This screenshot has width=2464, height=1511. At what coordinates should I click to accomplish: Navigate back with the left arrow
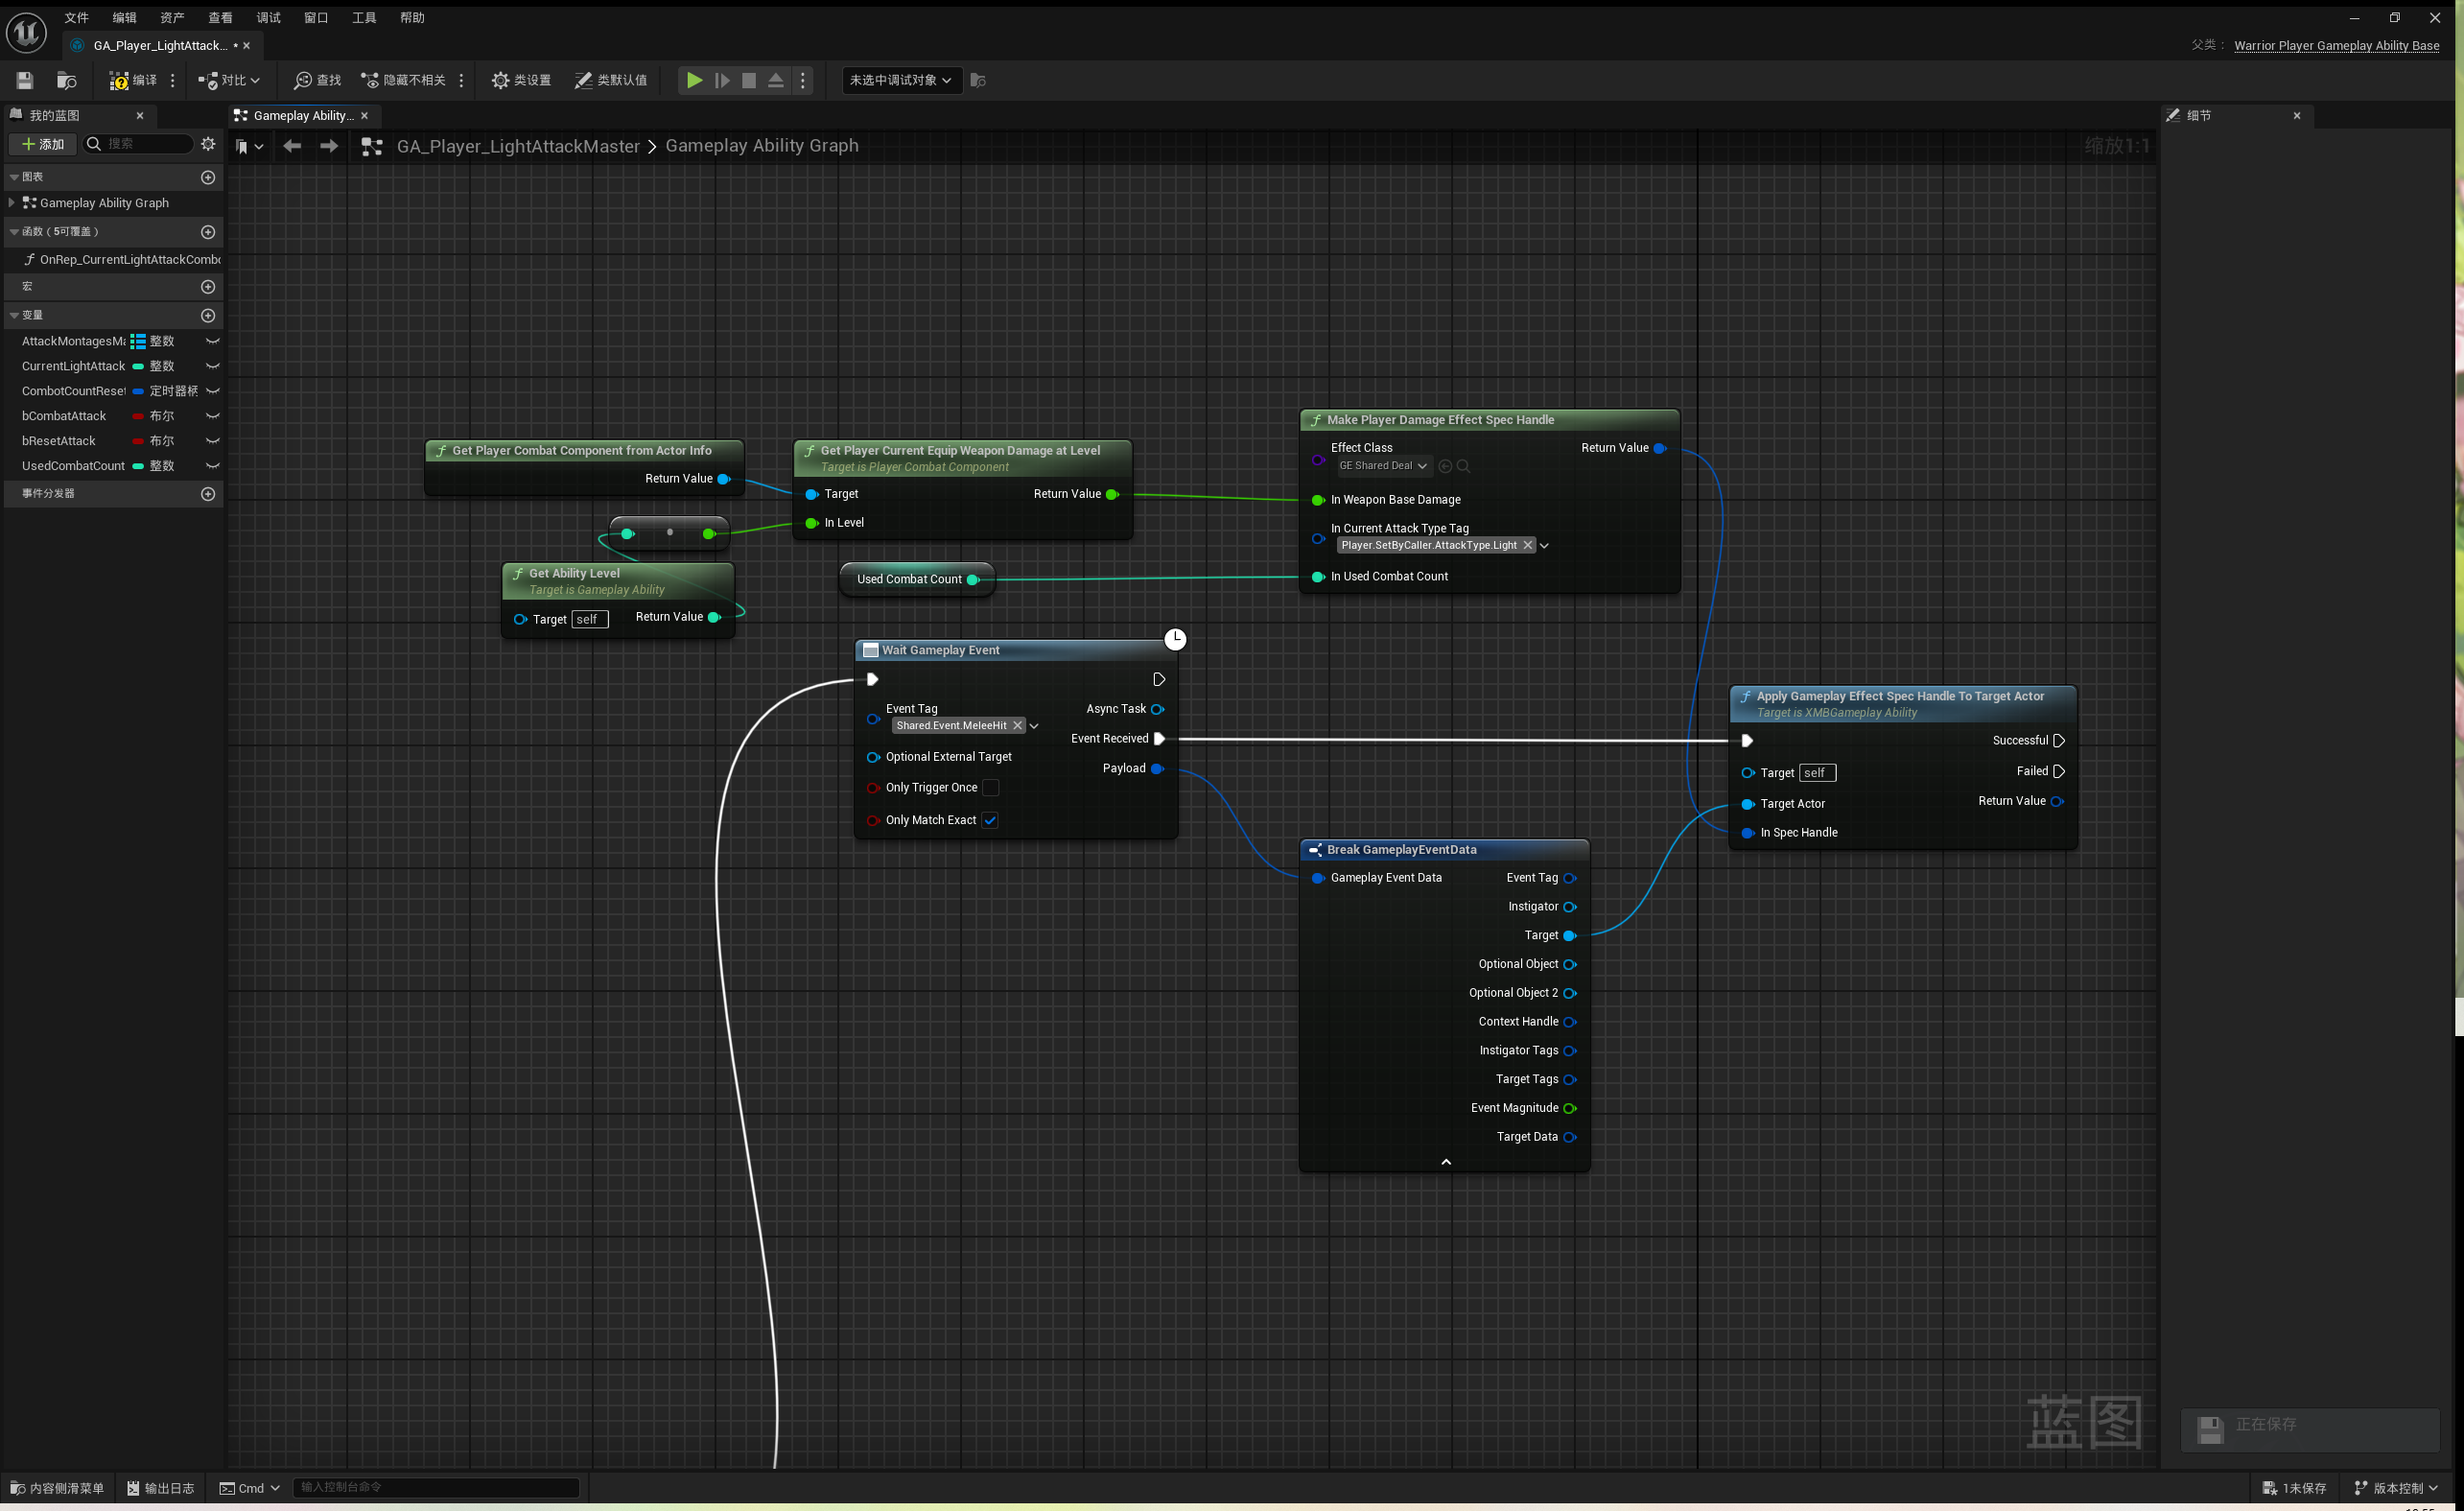(x=292, y=146)
